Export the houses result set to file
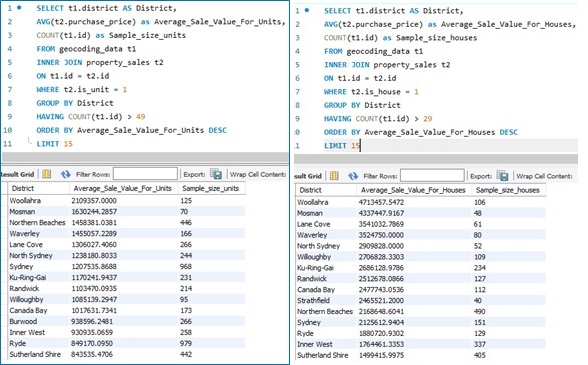This screenshot has width=588, height=365. [502, 176]
